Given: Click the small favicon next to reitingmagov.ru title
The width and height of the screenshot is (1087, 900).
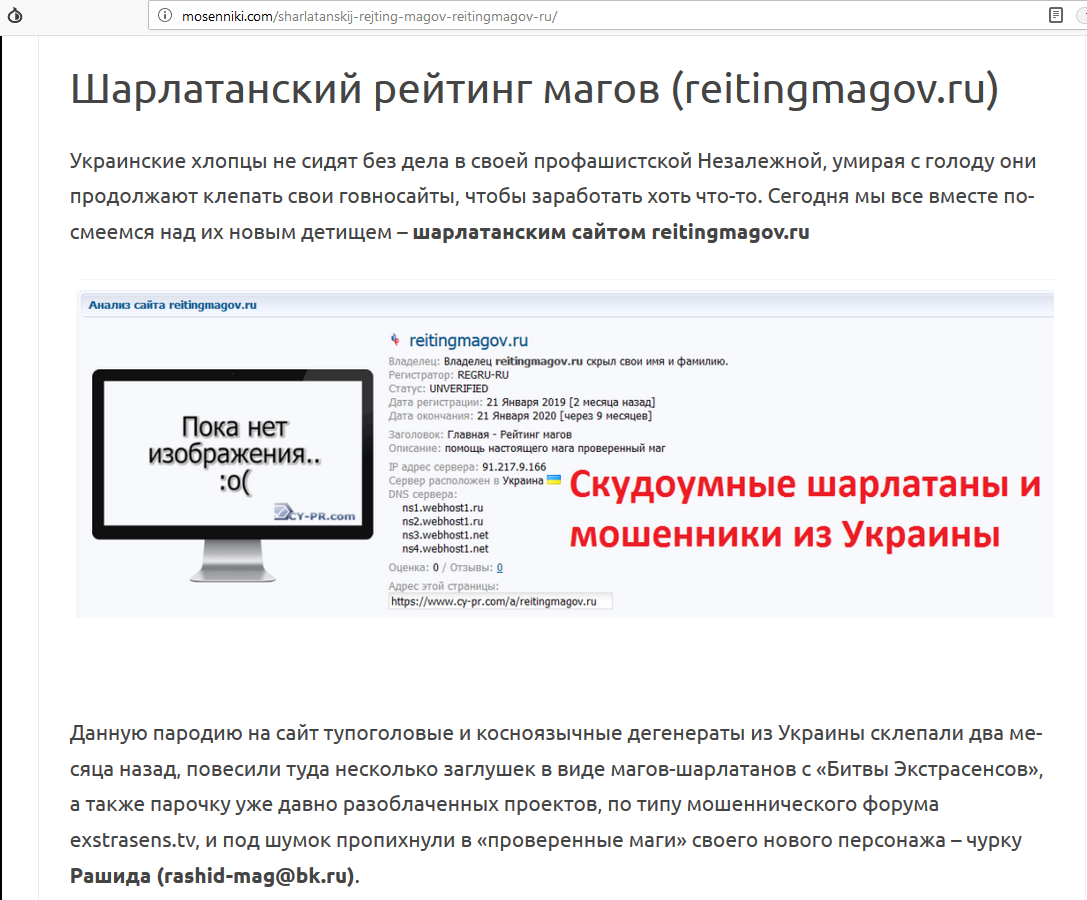Looking at the screenshot, I should tap(395, 341).
